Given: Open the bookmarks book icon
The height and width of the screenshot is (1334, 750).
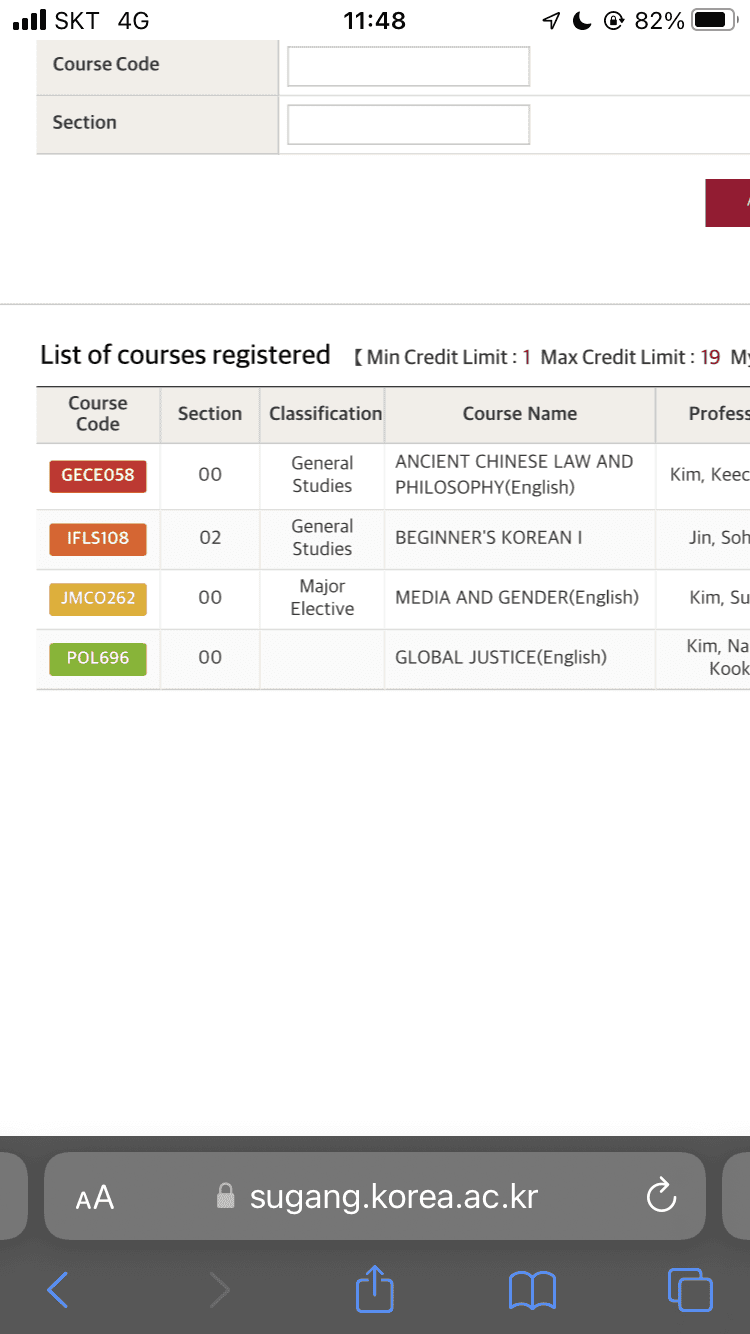Looking at the screenshot, I should click(532, 1290).
